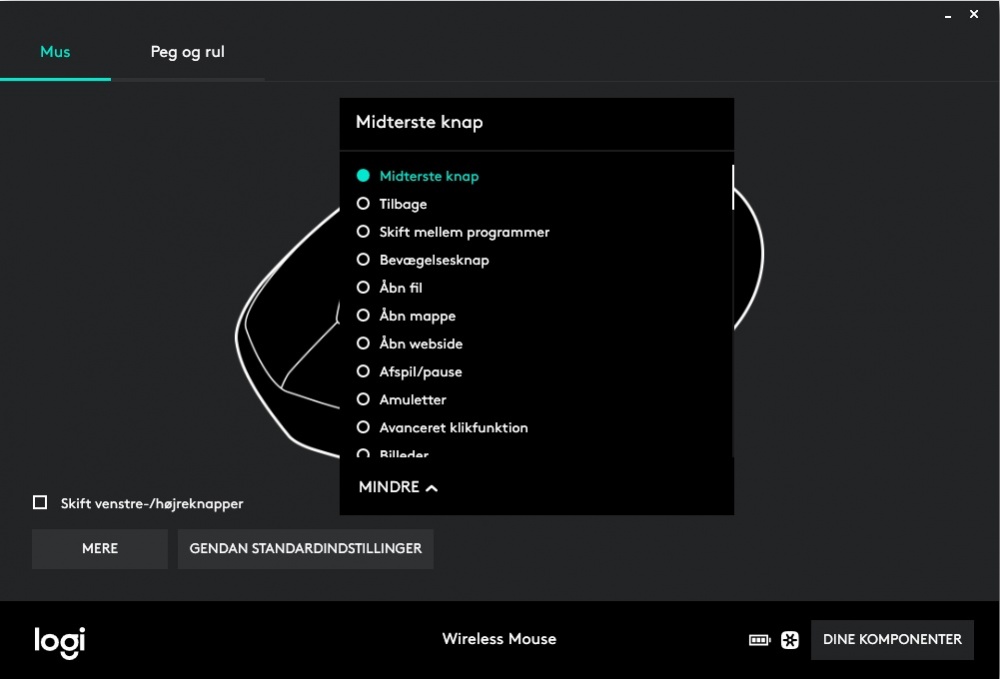Click the battery status icon
Screen dimensions: 1000x679
pos(759,640)
